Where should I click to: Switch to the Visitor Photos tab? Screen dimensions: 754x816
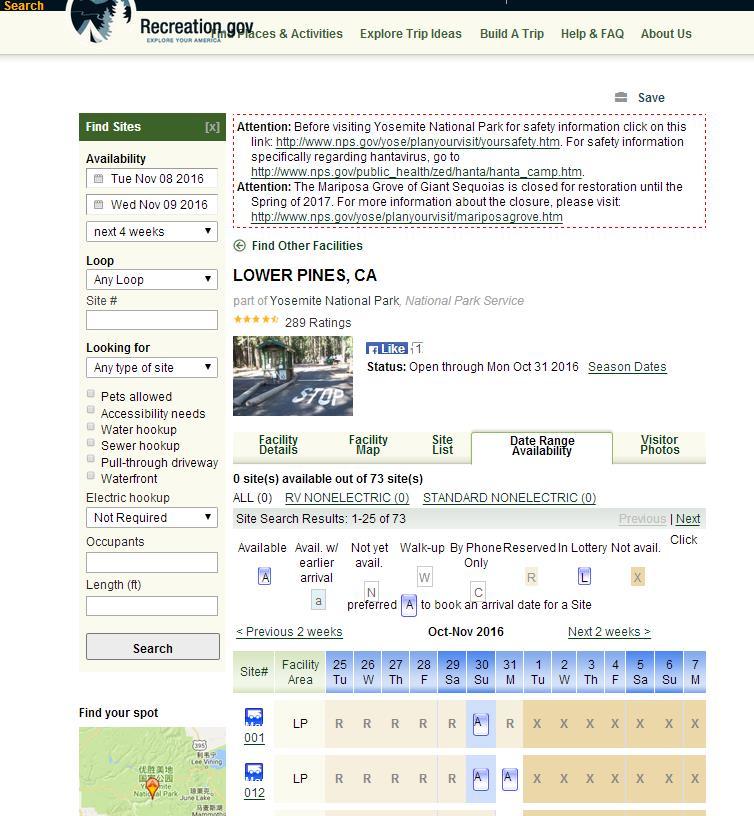pyautogui.click(x=659, y=445)
